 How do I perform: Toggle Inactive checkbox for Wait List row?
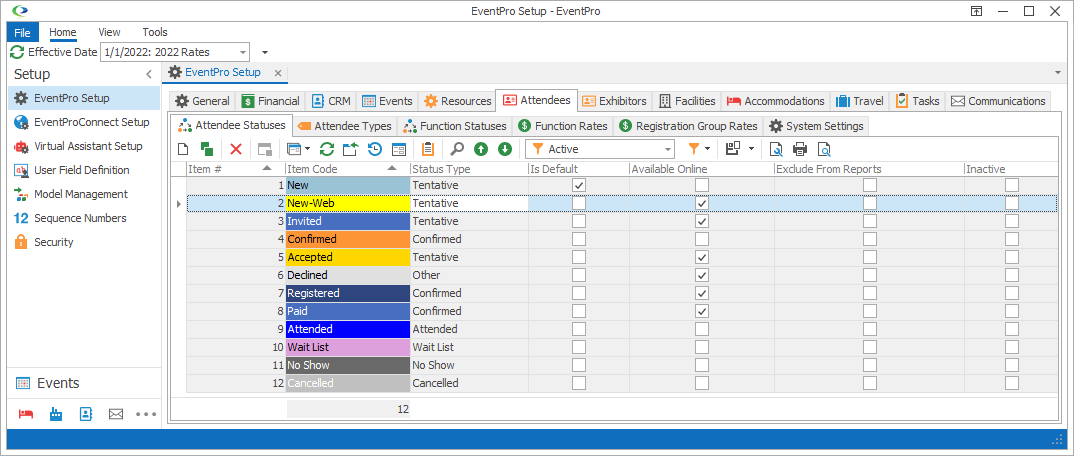point(1012,347)
